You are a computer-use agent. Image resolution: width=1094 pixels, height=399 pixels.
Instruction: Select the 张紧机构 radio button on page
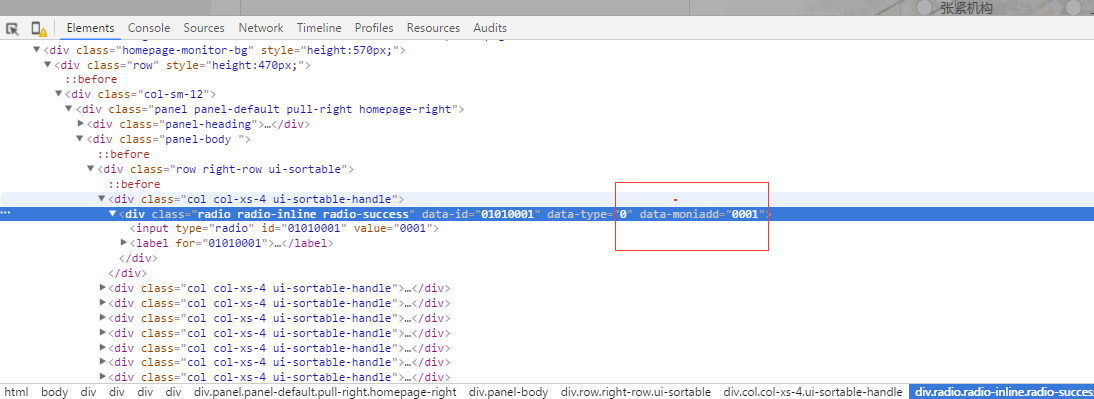point(924,8)
